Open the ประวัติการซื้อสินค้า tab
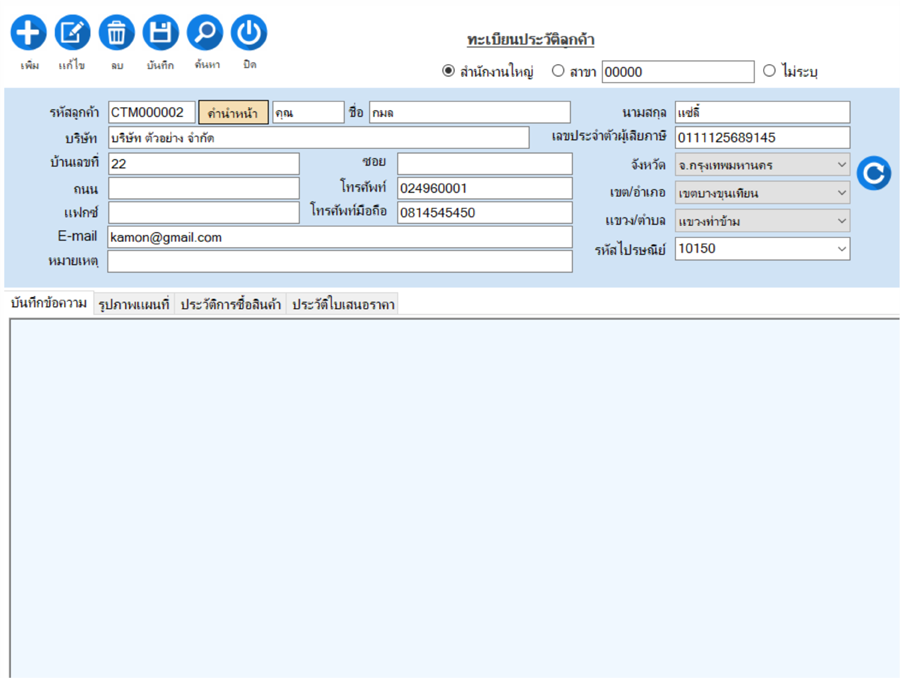 [230, 305]
